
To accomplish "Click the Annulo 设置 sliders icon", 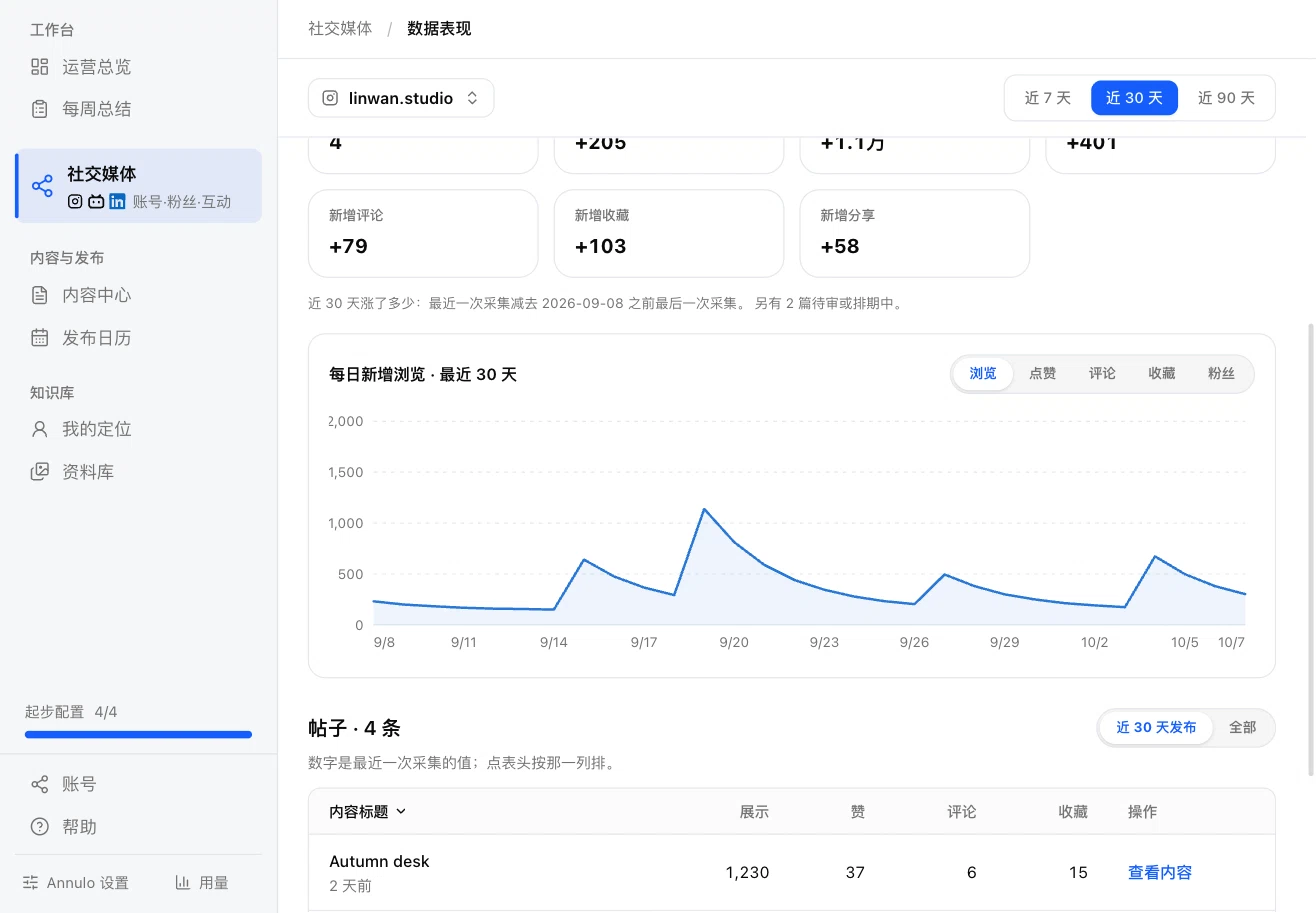I will pyautogui.click(x=31, y=882).
